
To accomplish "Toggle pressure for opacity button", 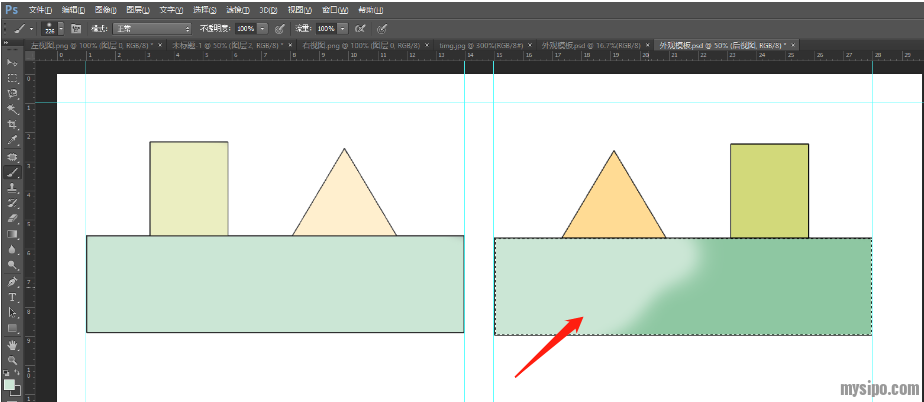I will click(x=279, y=29).
